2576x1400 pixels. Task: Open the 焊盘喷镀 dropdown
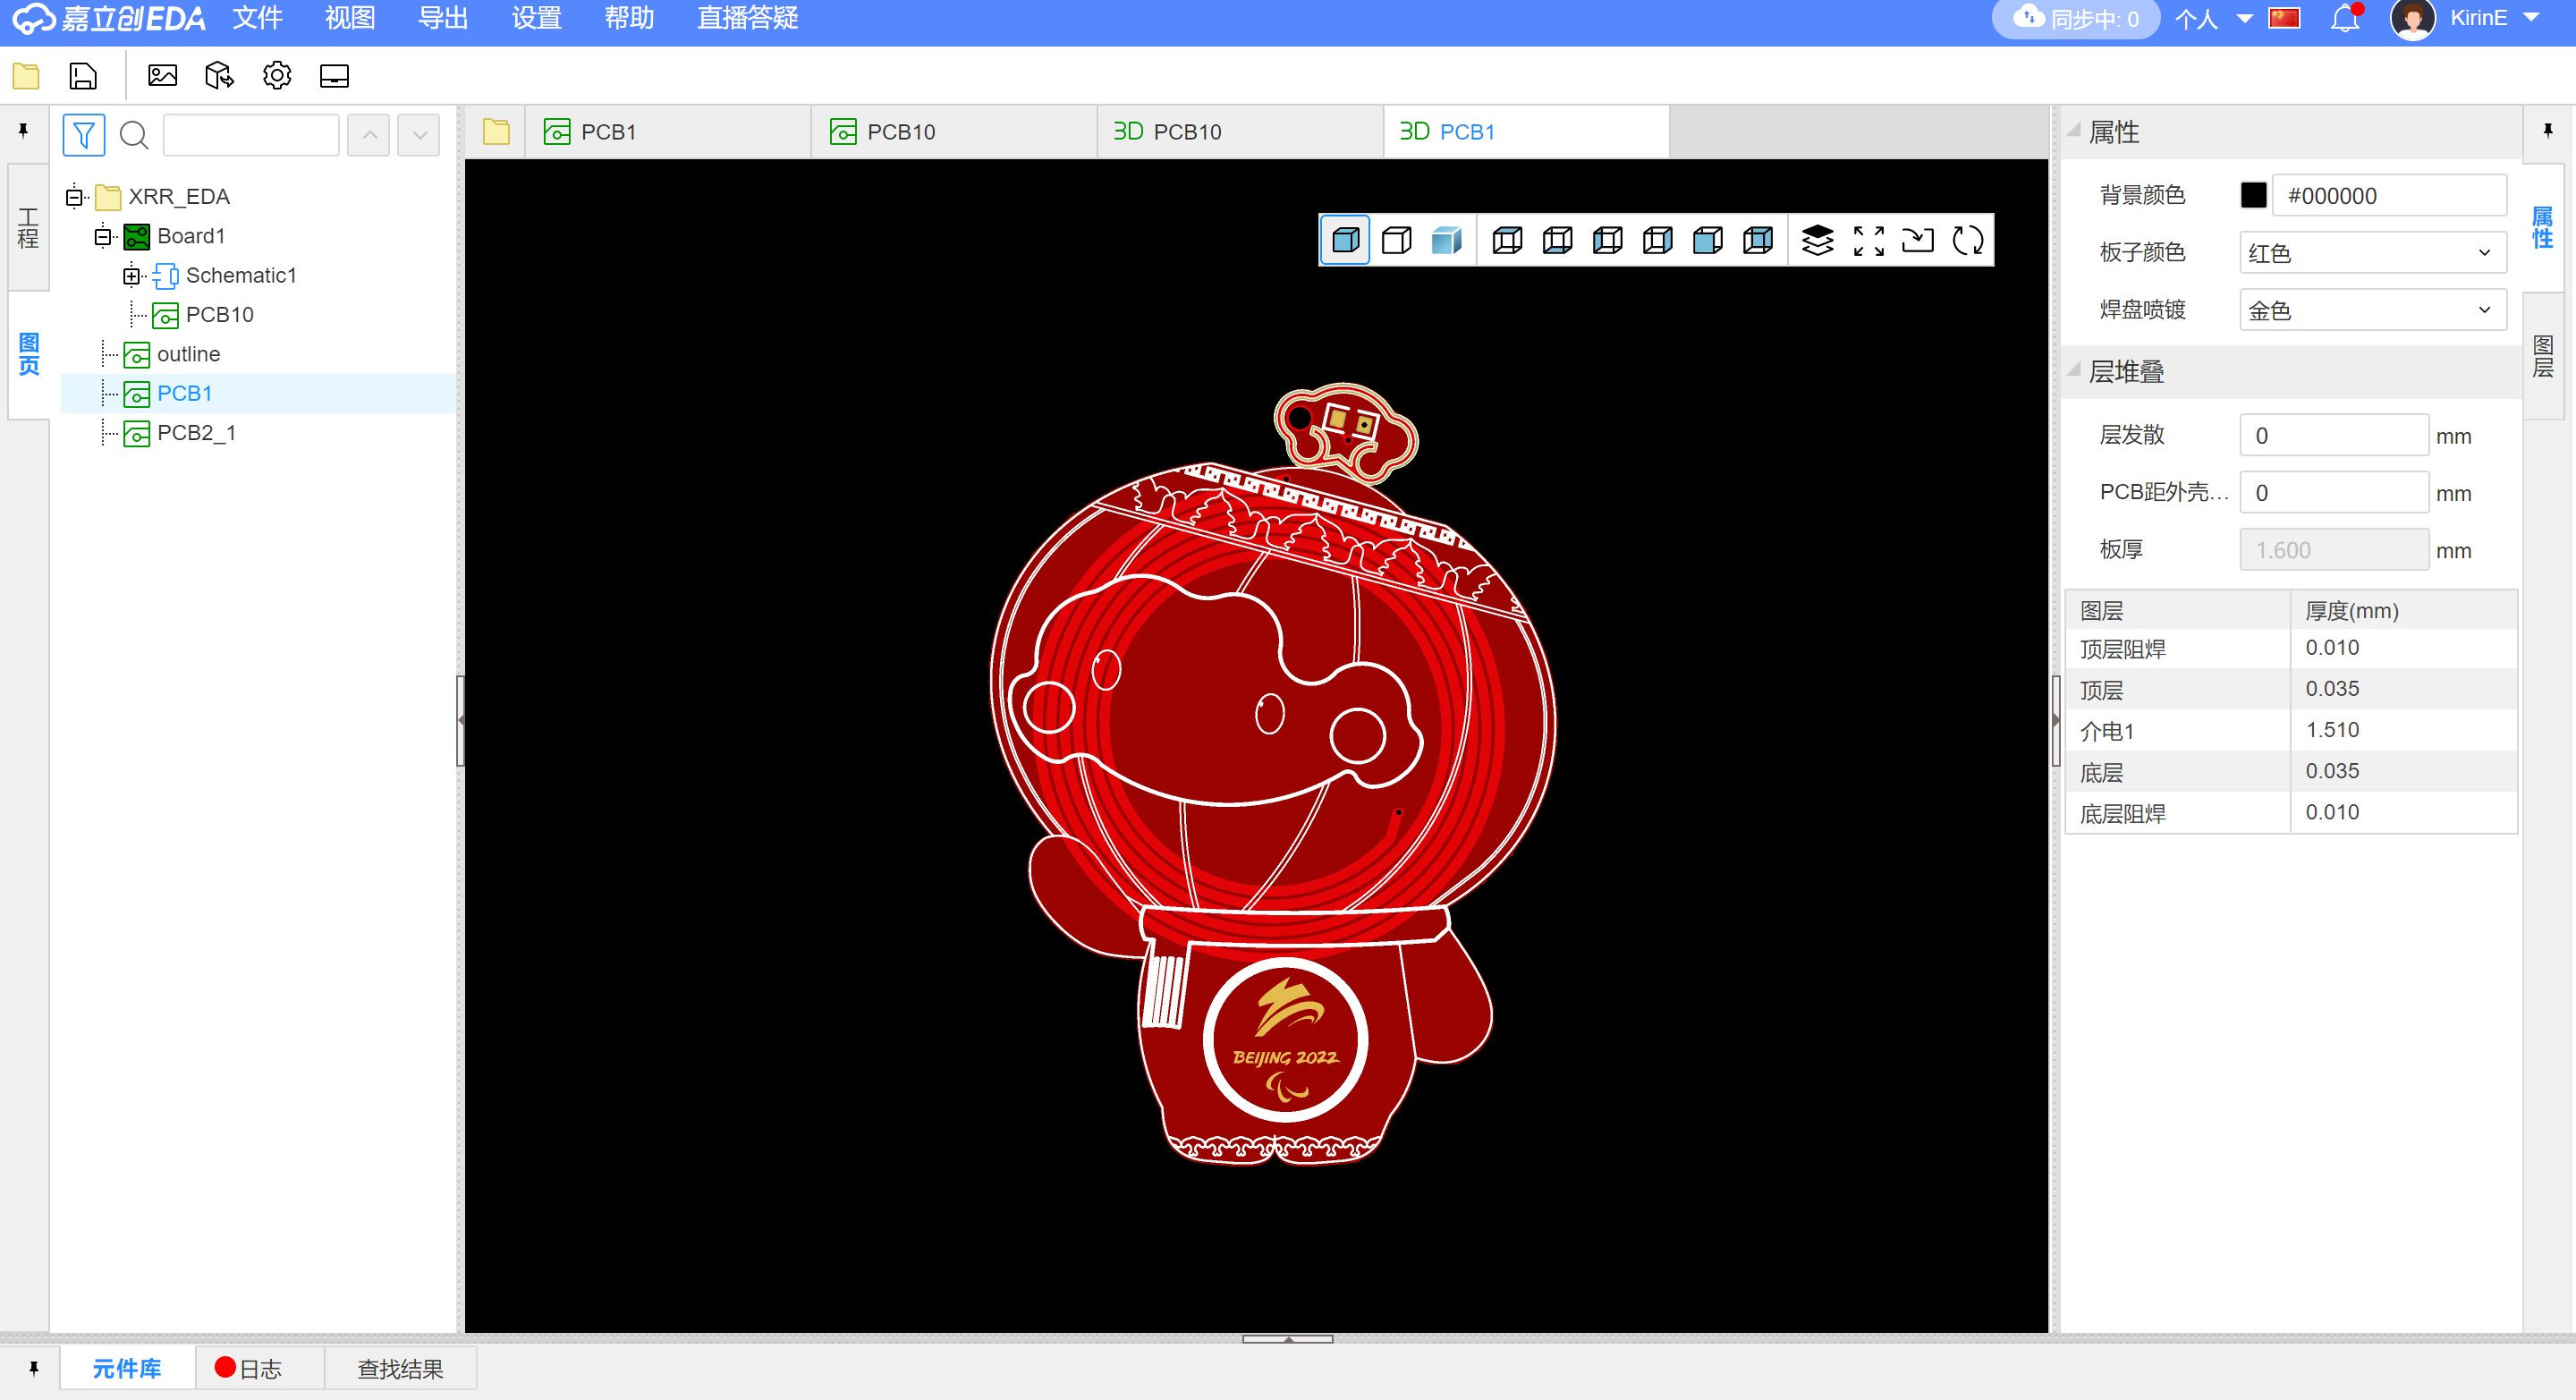click(2372, 310)
